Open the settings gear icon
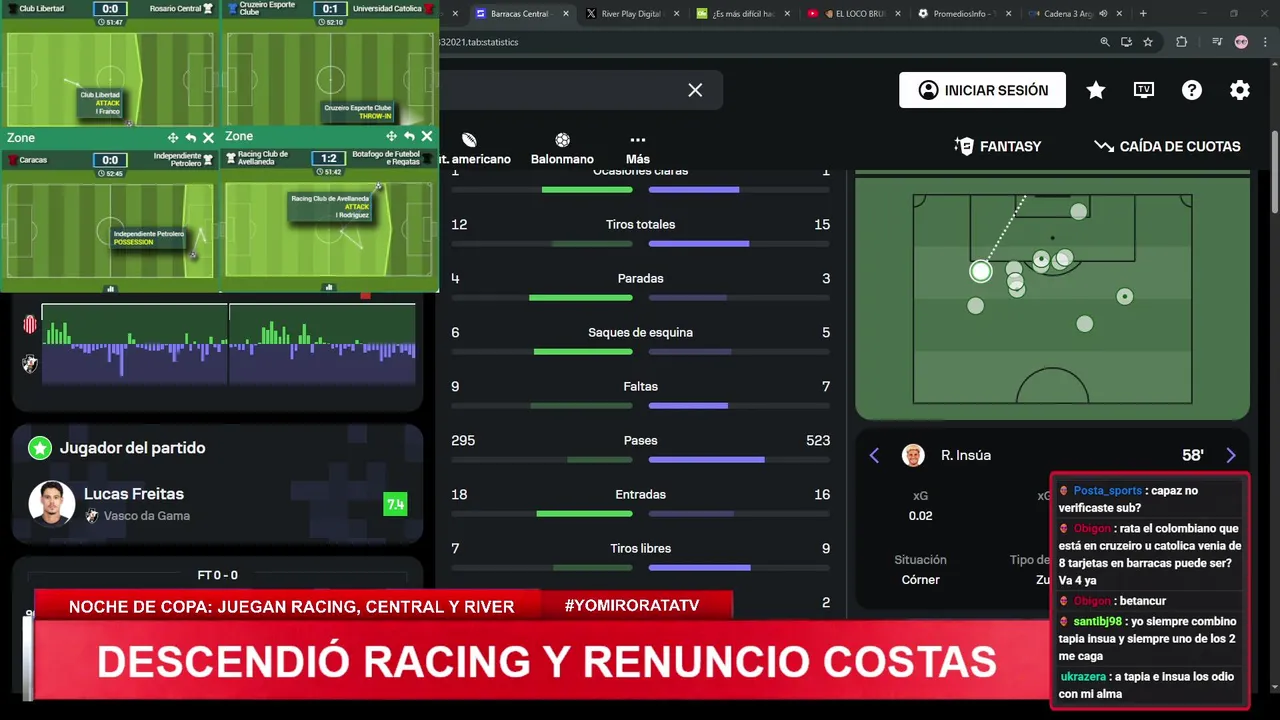Screen dimensions: 1280x720 coord(1240,90)
